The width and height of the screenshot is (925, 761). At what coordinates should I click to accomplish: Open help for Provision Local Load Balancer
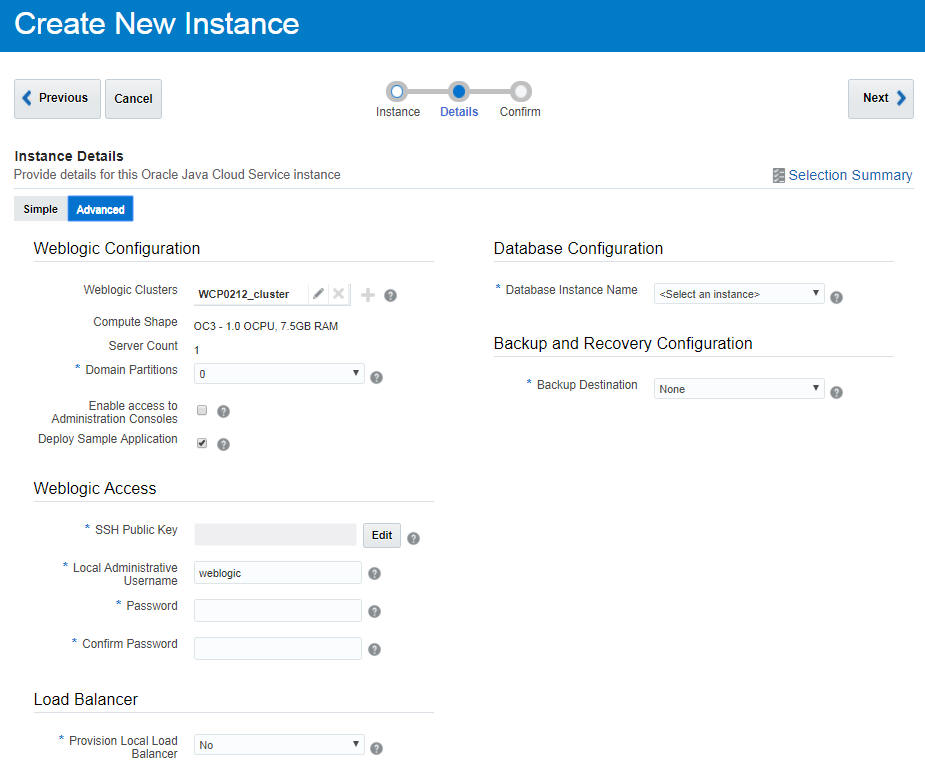pyautogui.click(x=375, y=747)
